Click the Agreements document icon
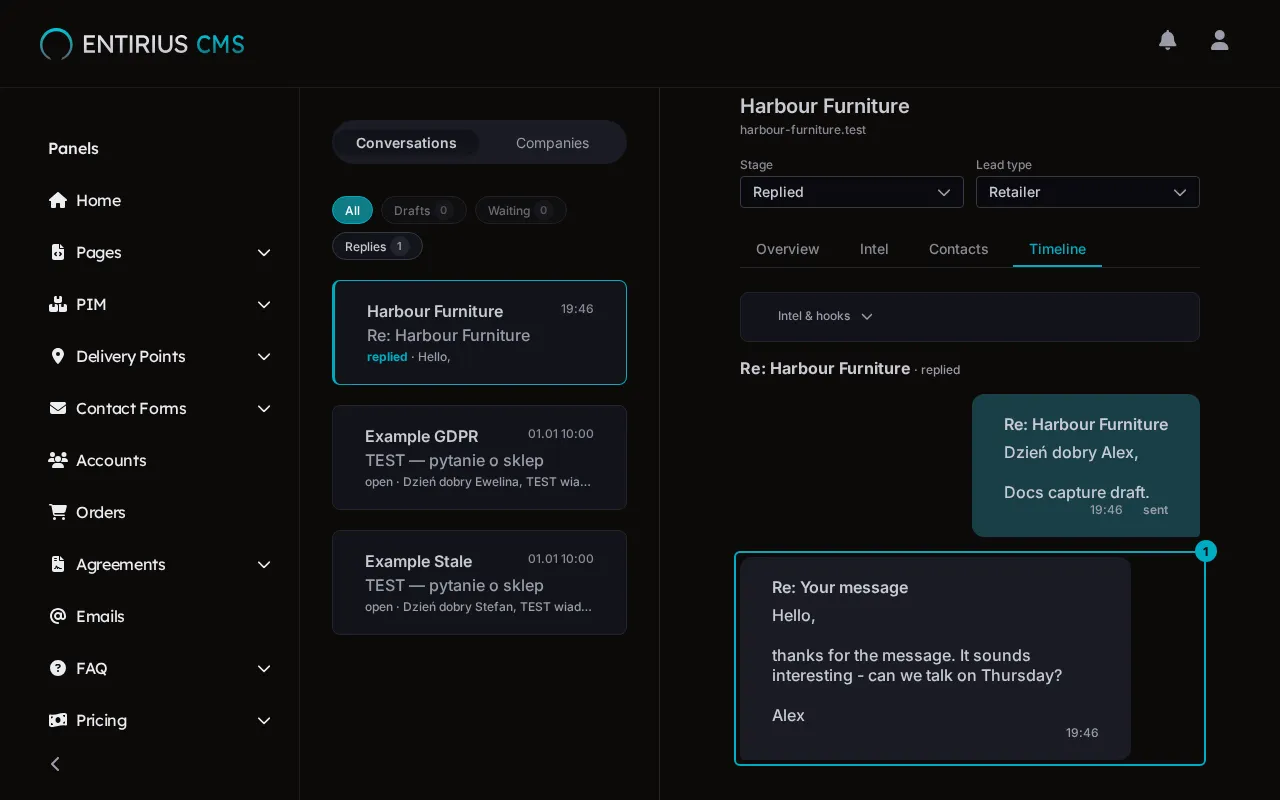 (x=58, y=564)
